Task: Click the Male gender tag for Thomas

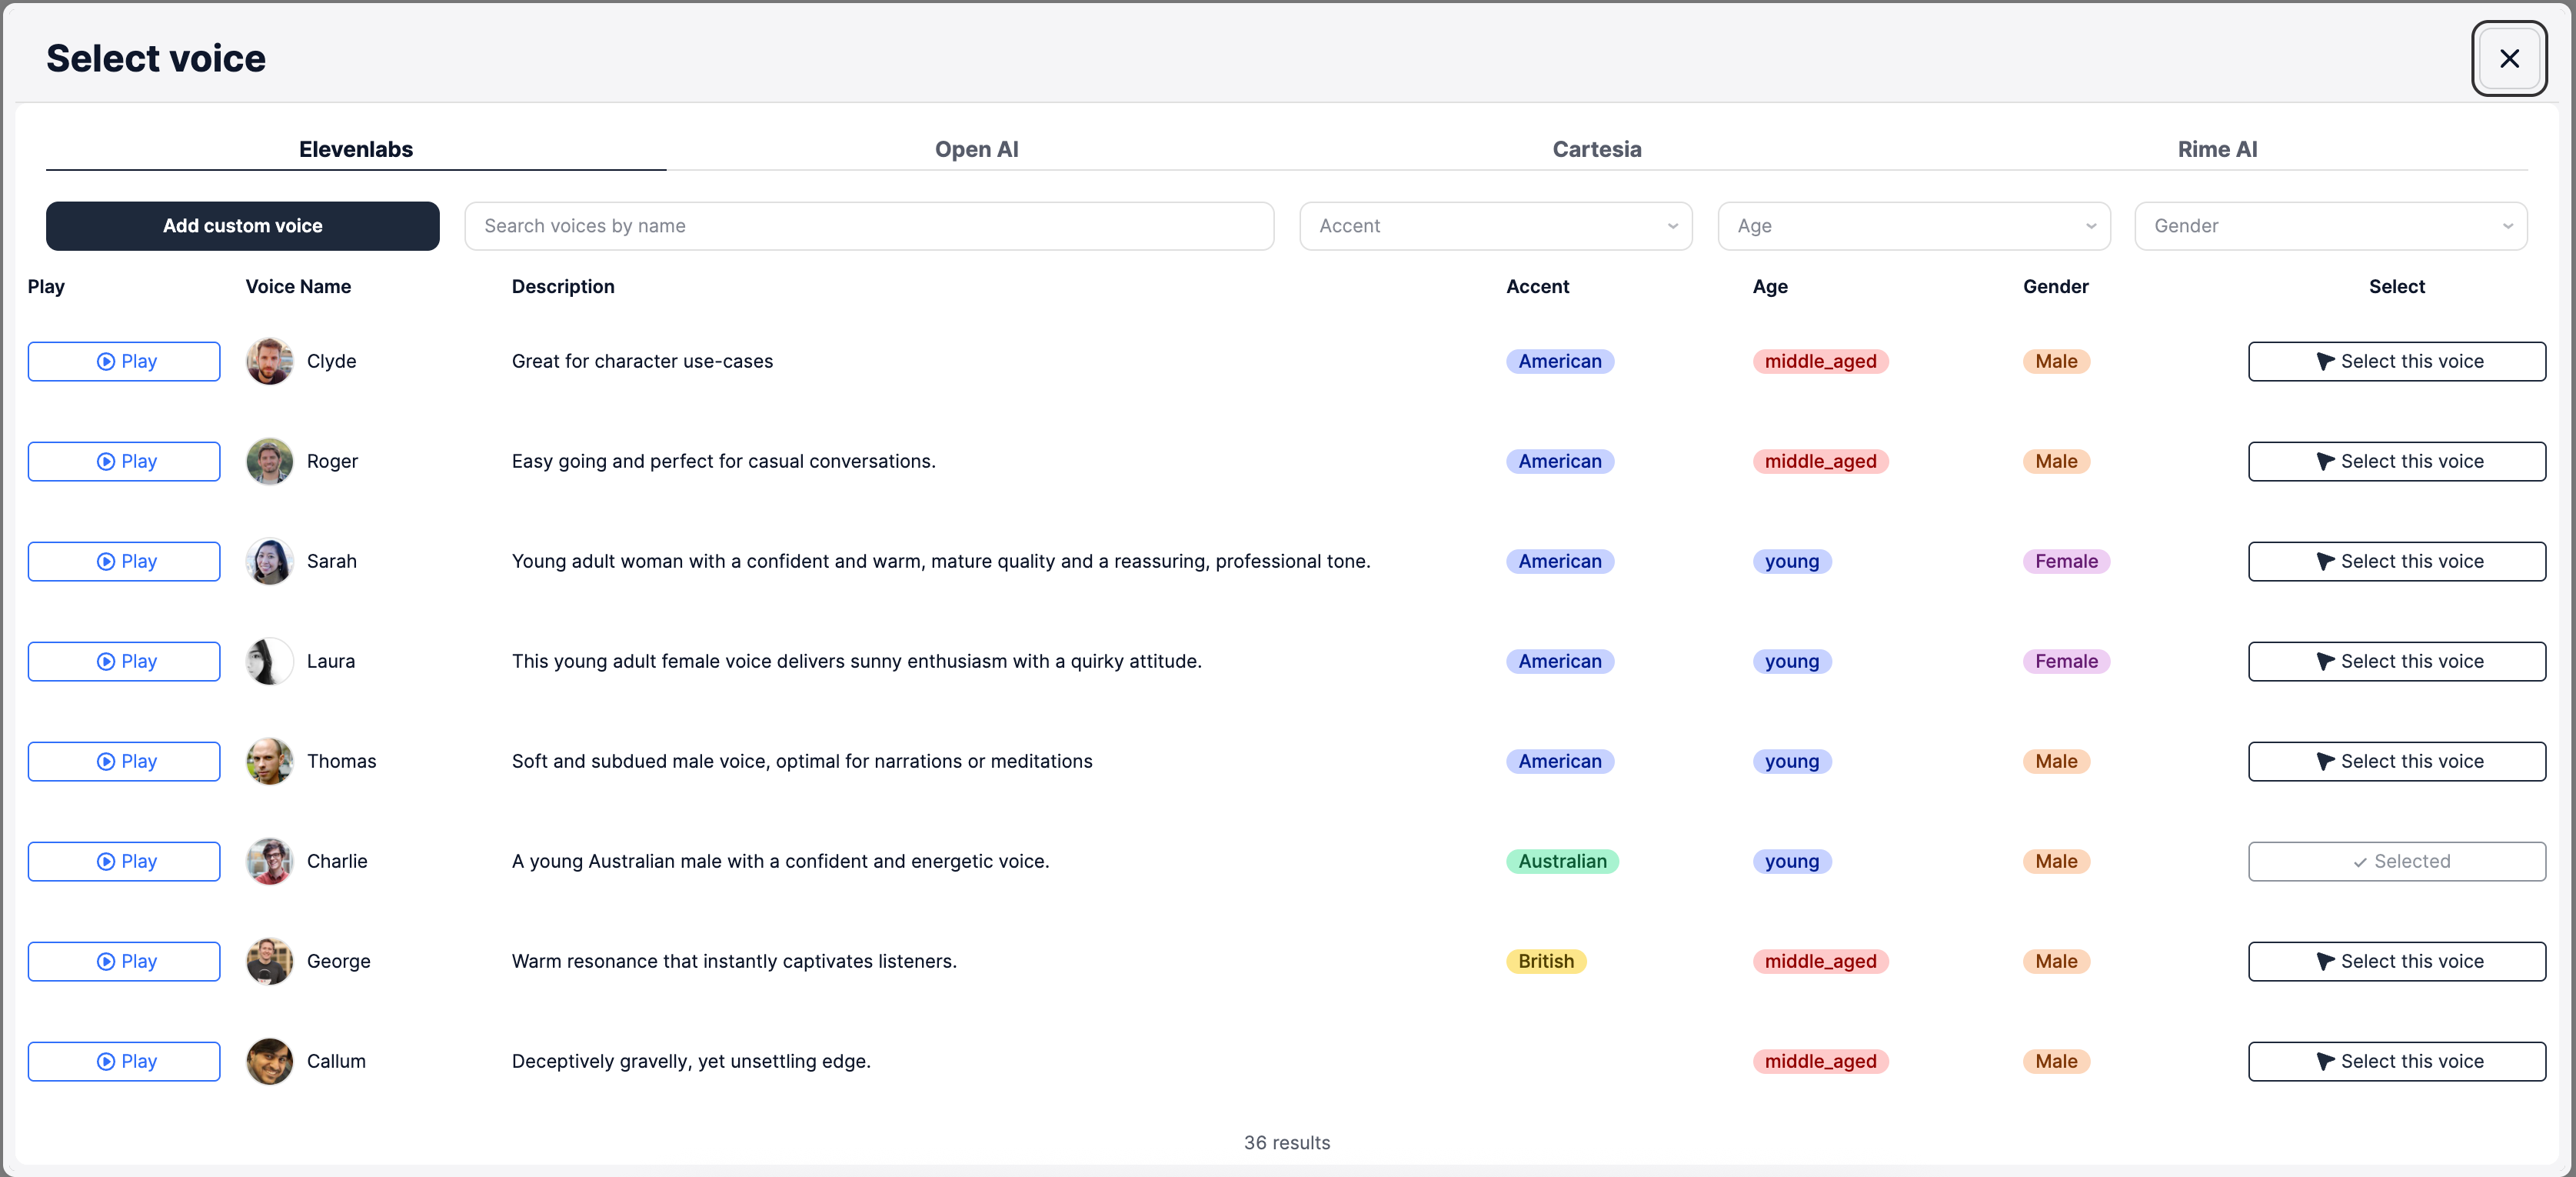Action: (x=2056, y=761)
